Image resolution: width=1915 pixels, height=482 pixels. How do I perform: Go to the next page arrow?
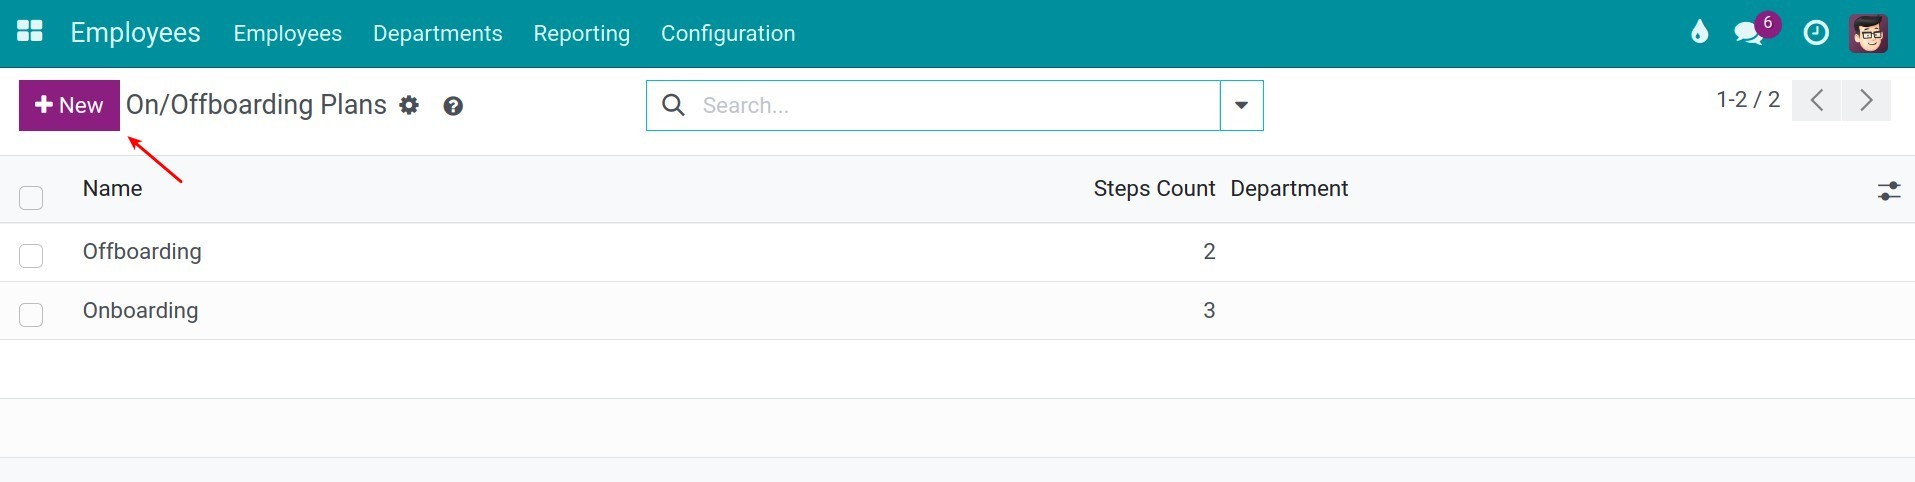(x=1866, y=100)
